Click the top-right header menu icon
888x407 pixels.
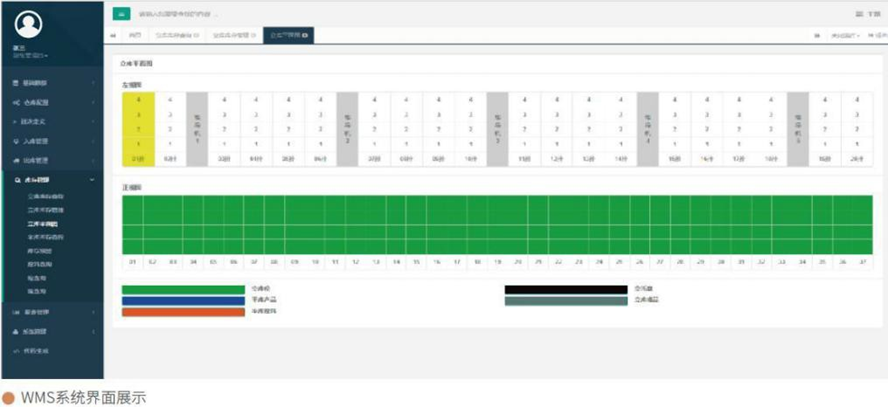858,14
